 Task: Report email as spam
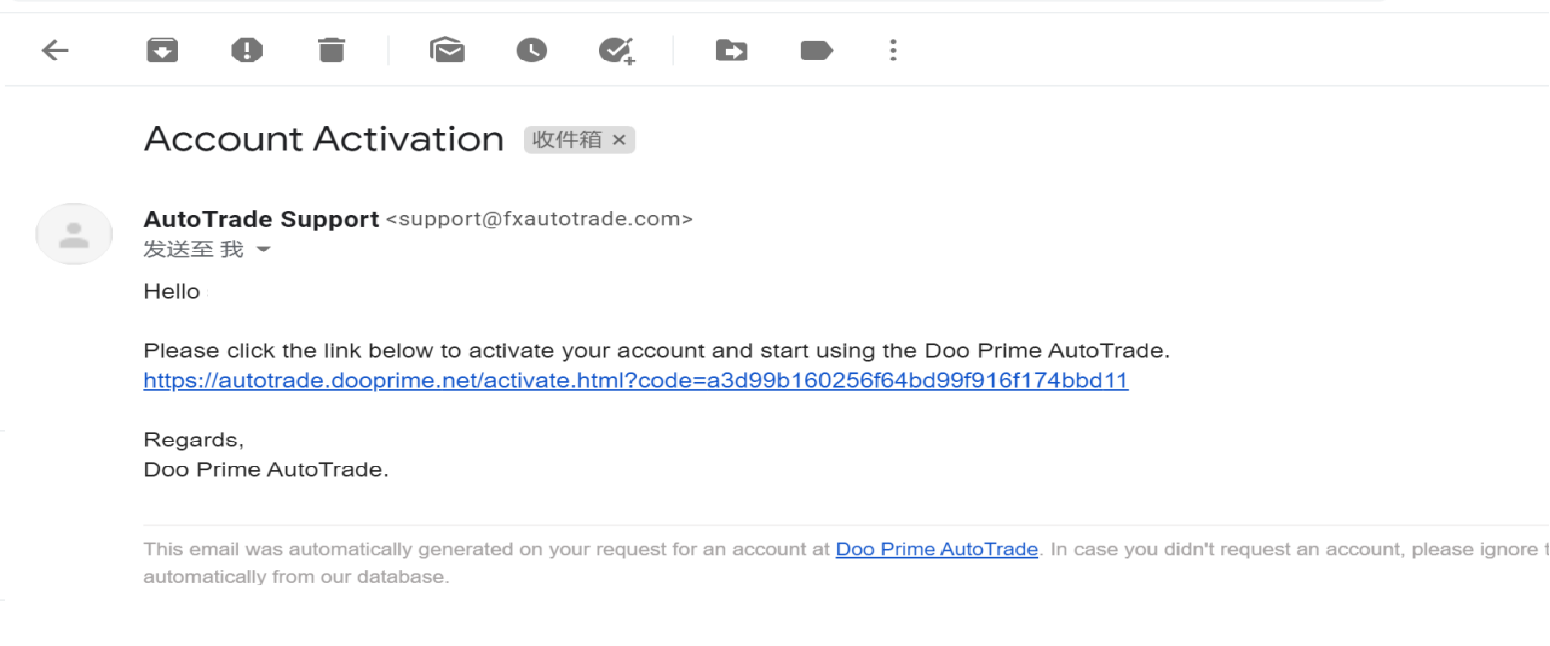(x=247, y=50)
